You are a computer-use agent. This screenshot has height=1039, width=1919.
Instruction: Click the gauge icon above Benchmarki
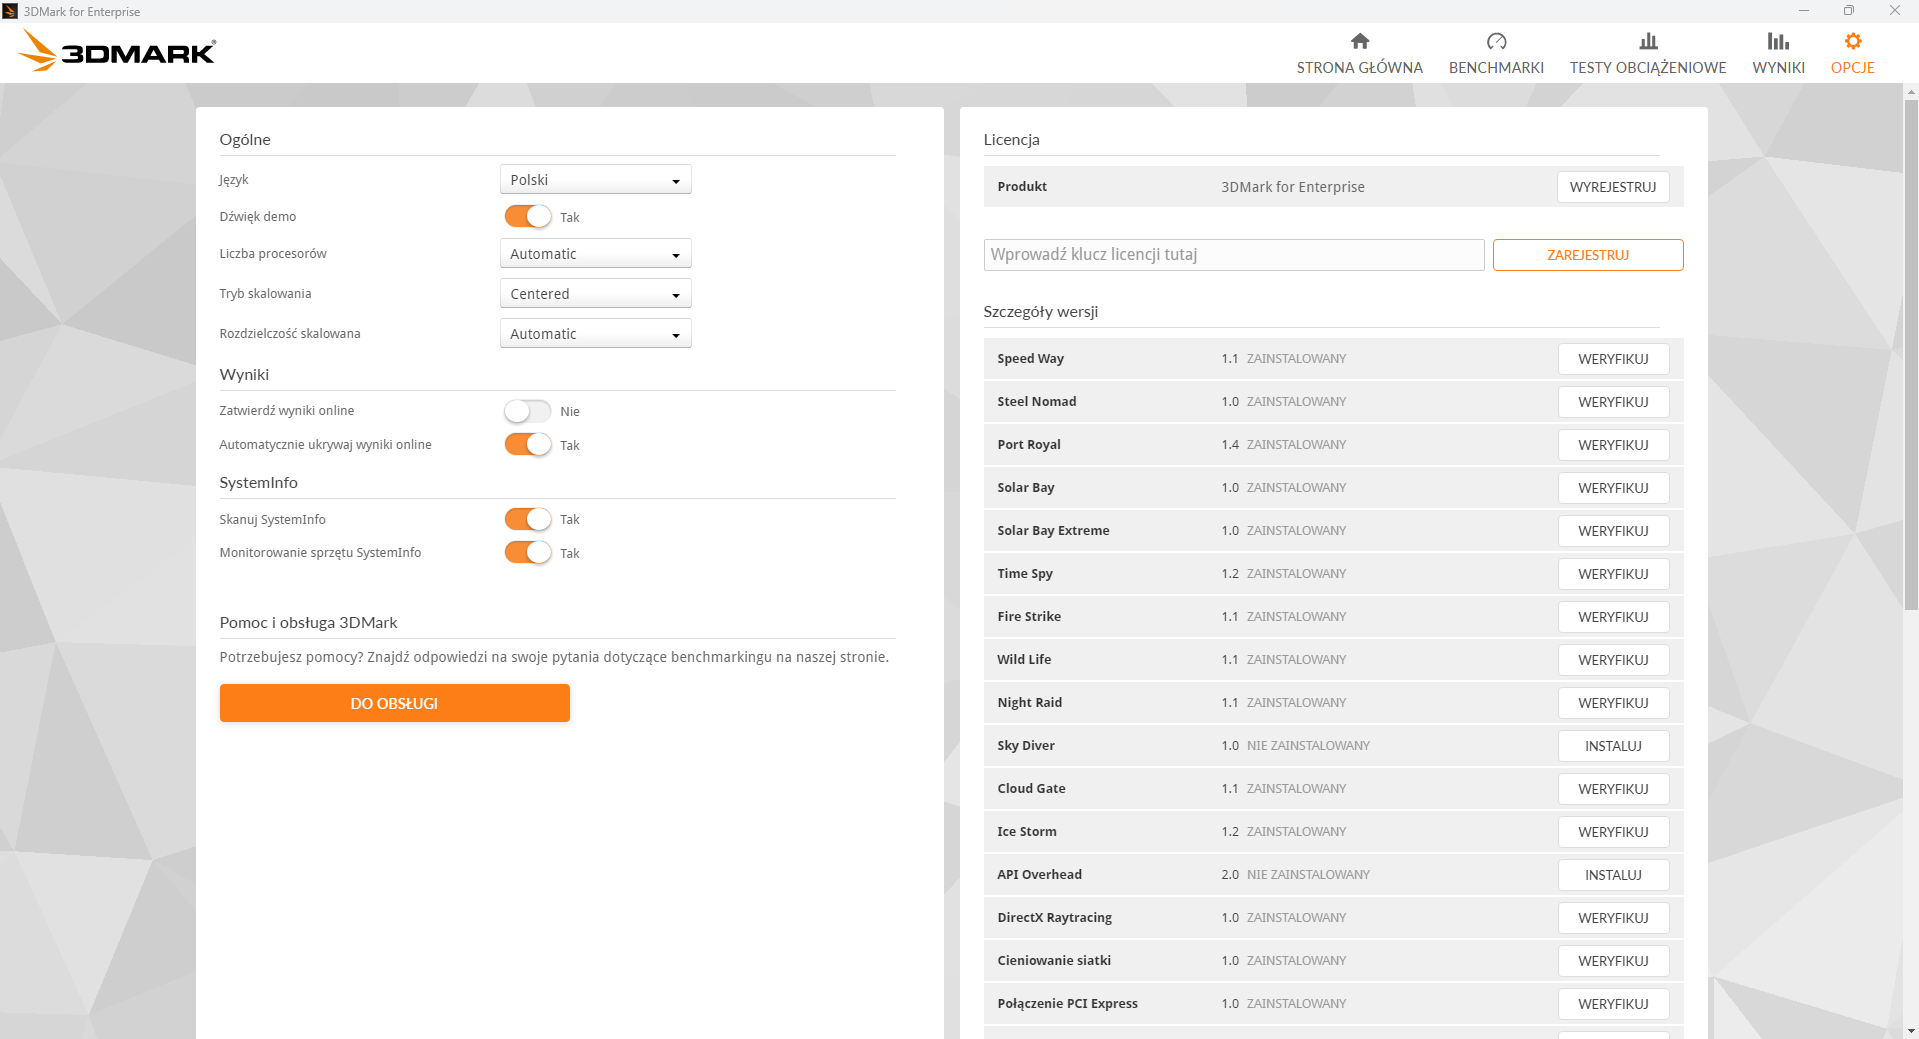pos(1496,41)
